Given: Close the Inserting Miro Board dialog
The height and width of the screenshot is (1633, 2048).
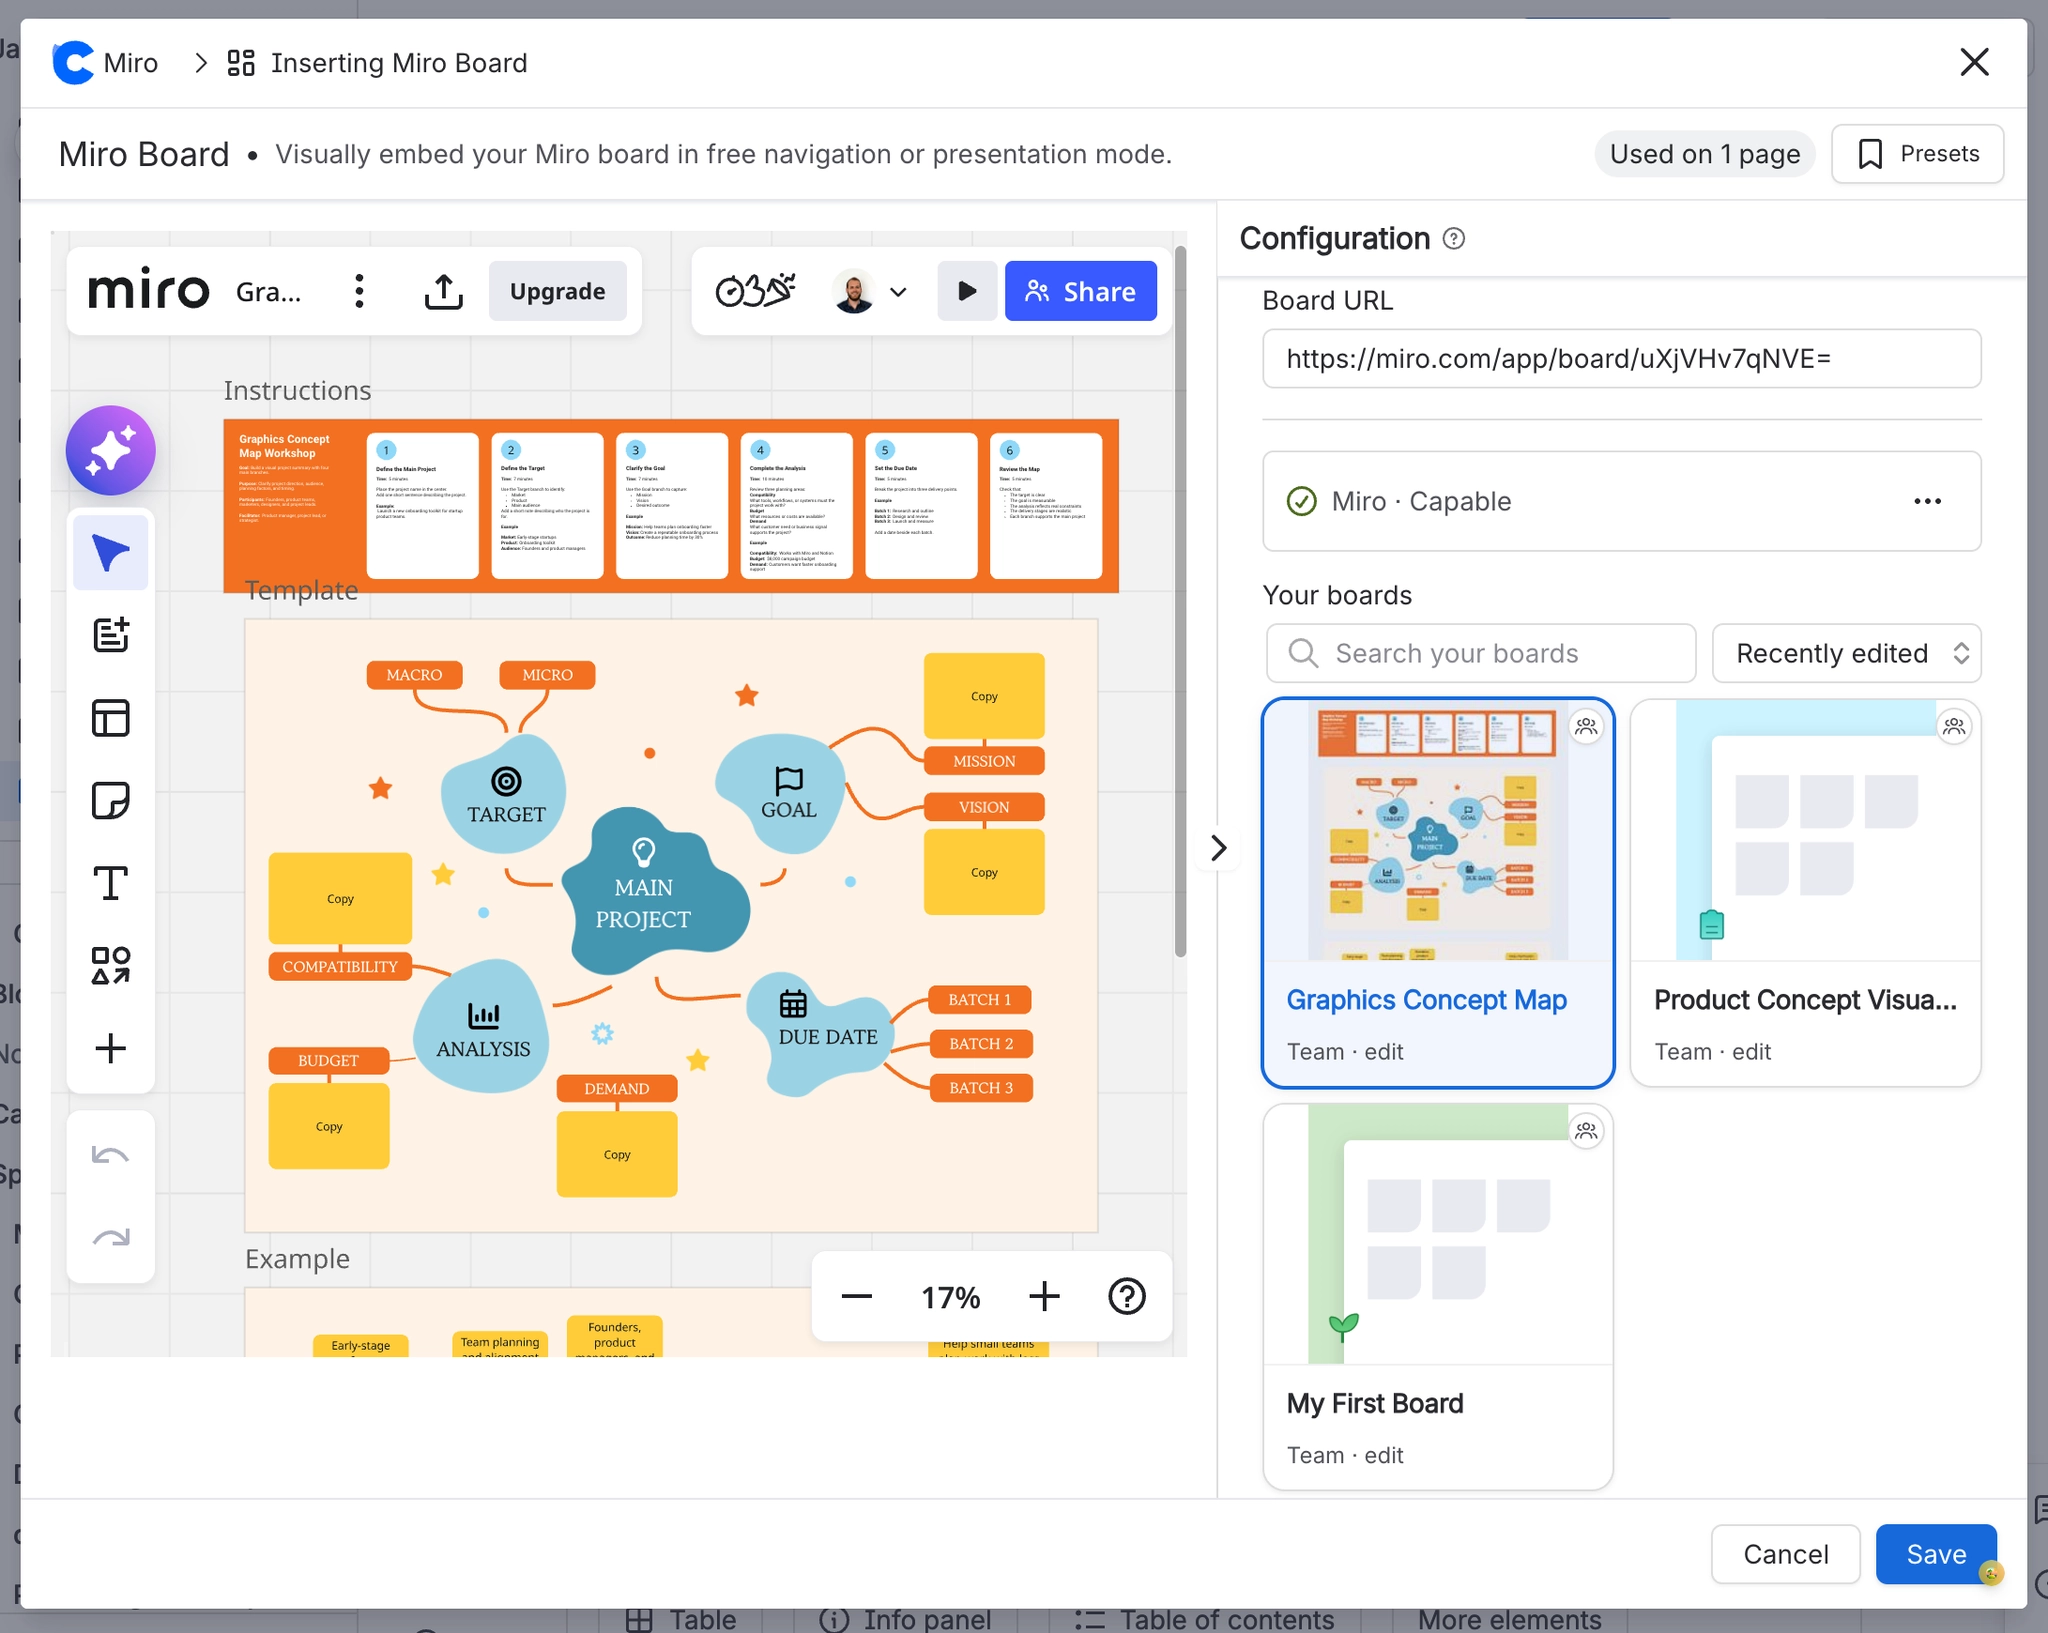Looking at the screenshot, I should (x=1974, y=62).
